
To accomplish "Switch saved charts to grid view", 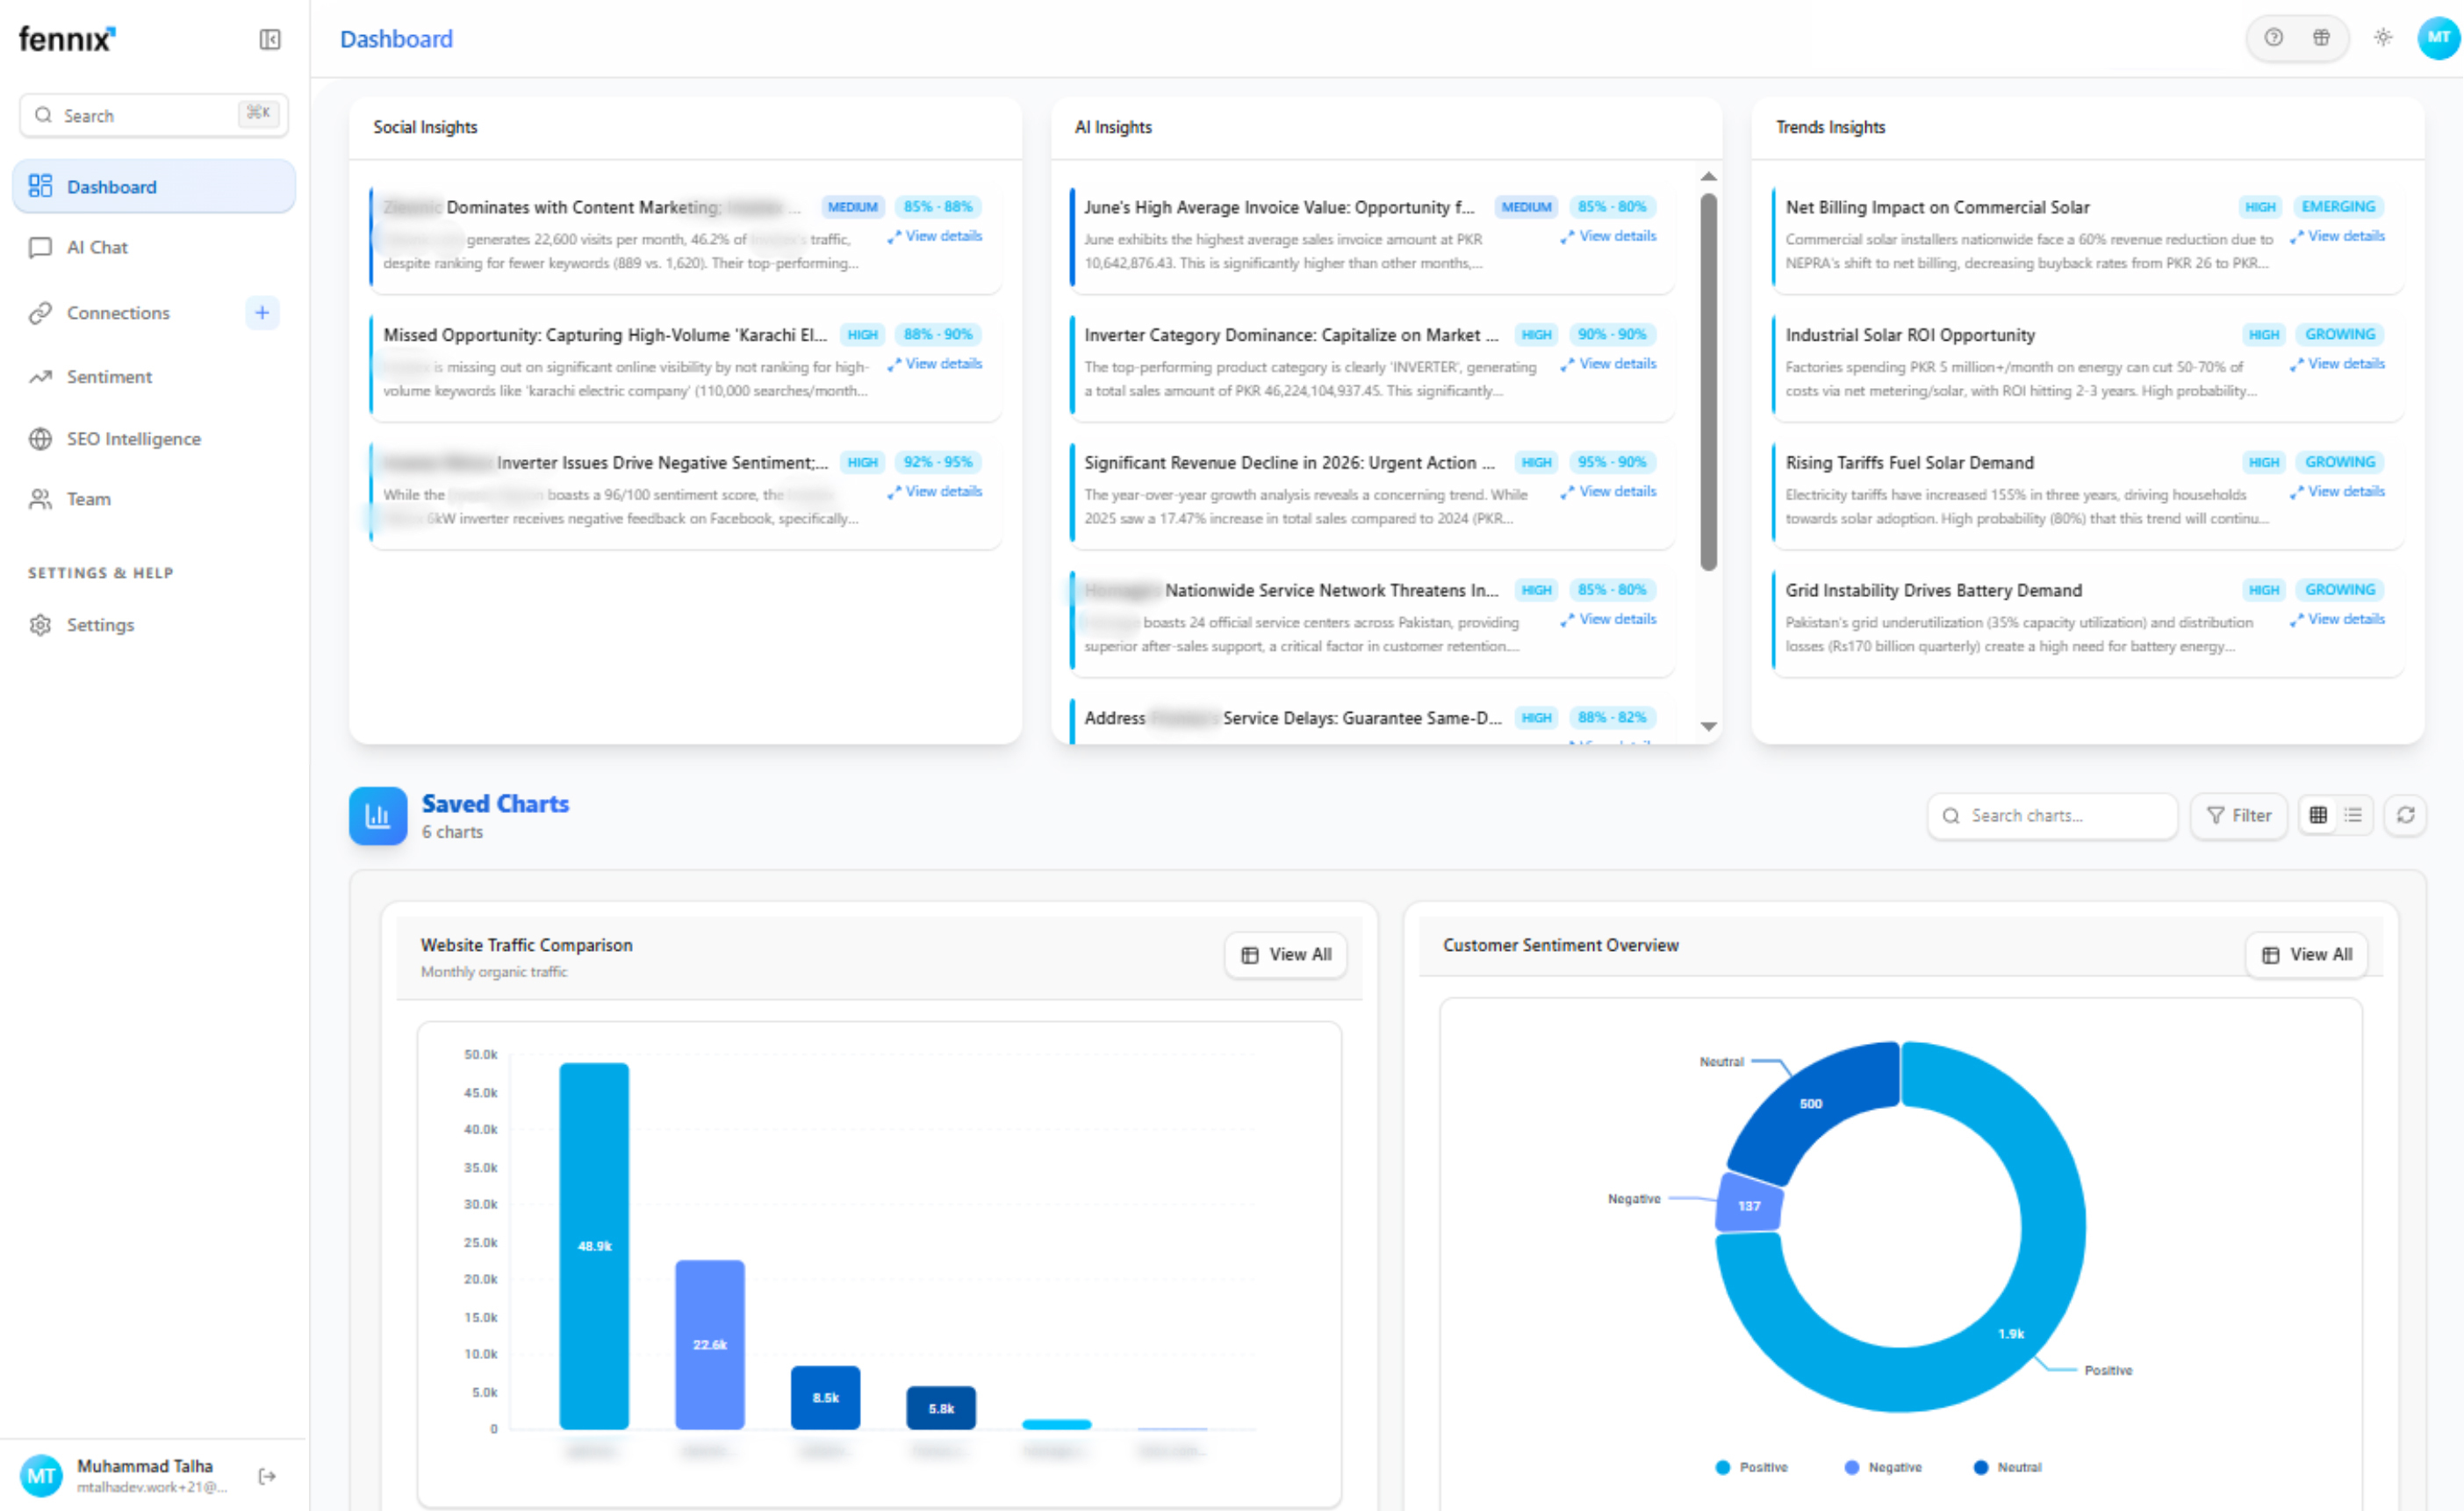I will click(2317, 815).
